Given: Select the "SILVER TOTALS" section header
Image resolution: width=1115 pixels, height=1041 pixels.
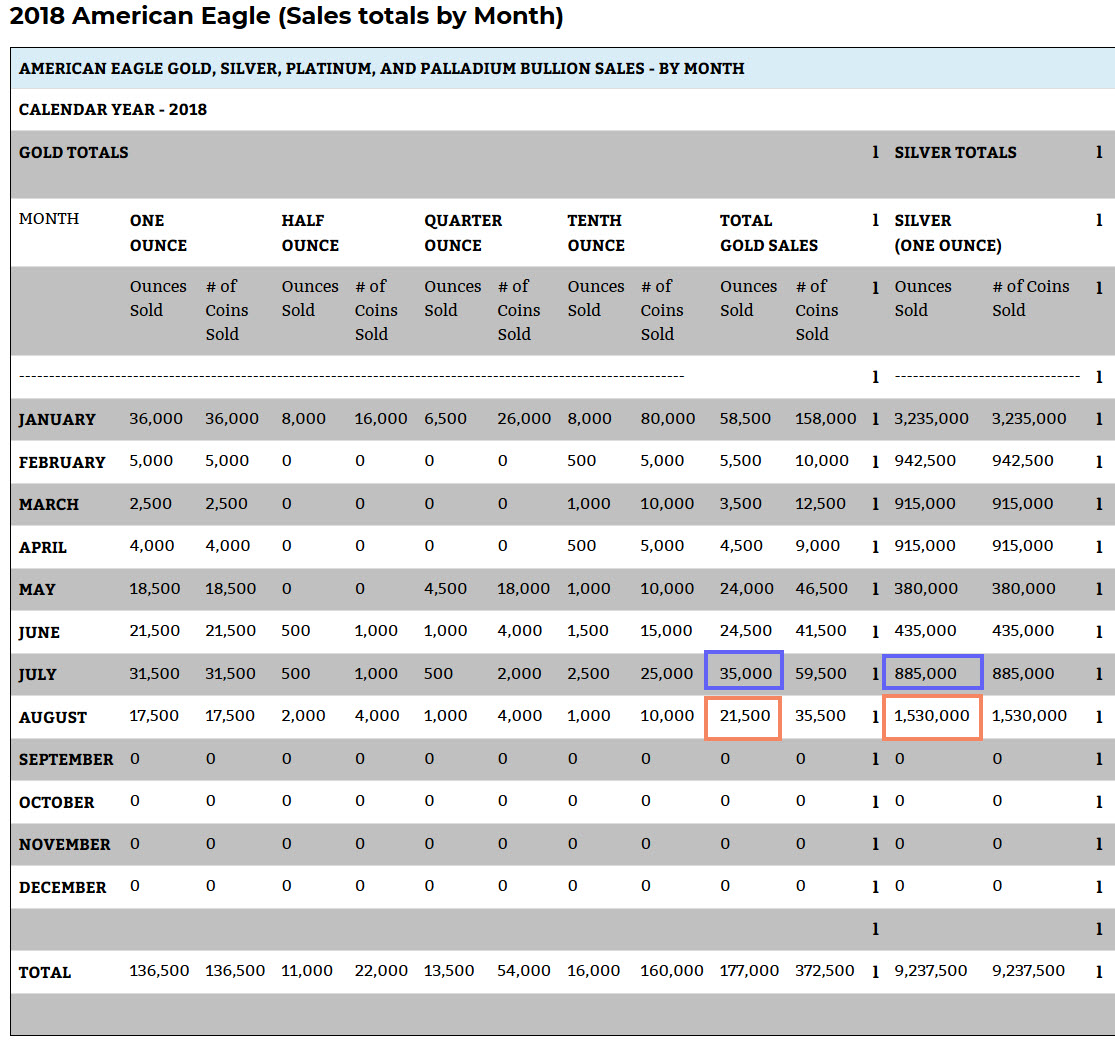Looking at the screenshot, I should 956,152.
